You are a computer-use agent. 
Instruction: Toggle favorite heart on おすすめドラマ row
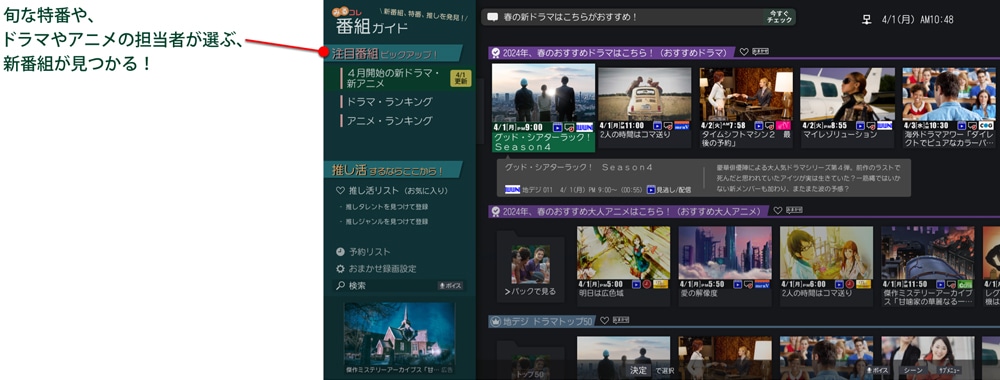(x=744, y=52)
